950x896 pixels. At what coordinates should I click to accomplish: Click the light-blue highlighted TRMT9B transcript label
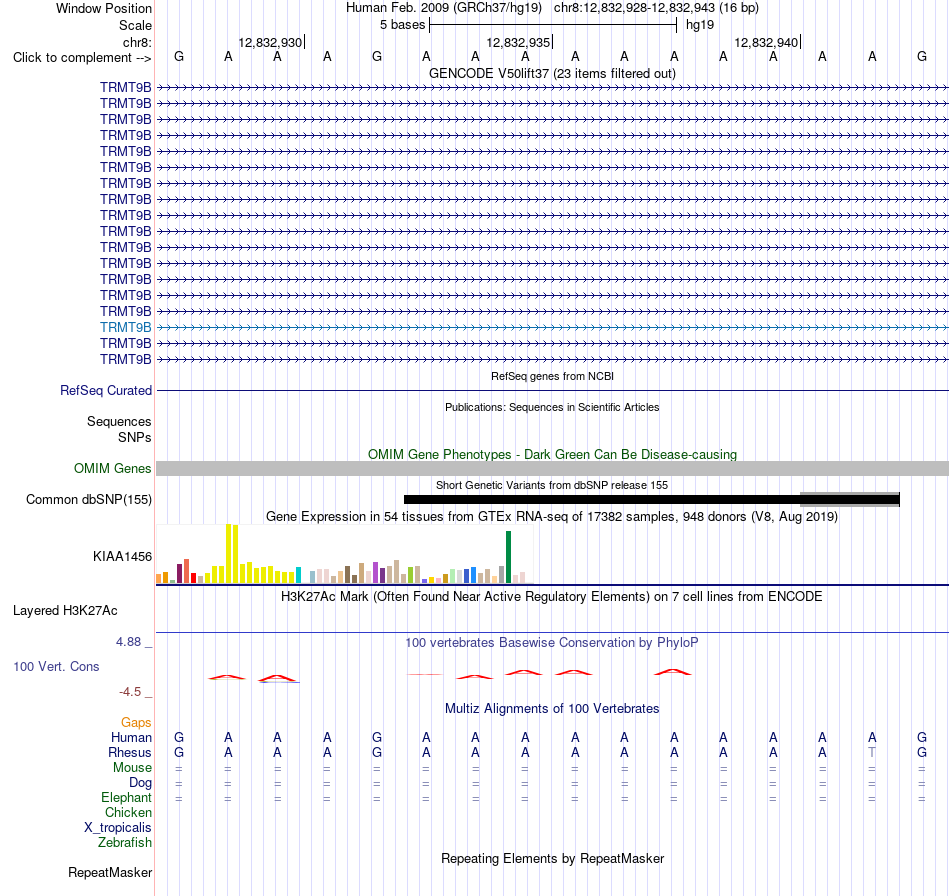[125, 327]
